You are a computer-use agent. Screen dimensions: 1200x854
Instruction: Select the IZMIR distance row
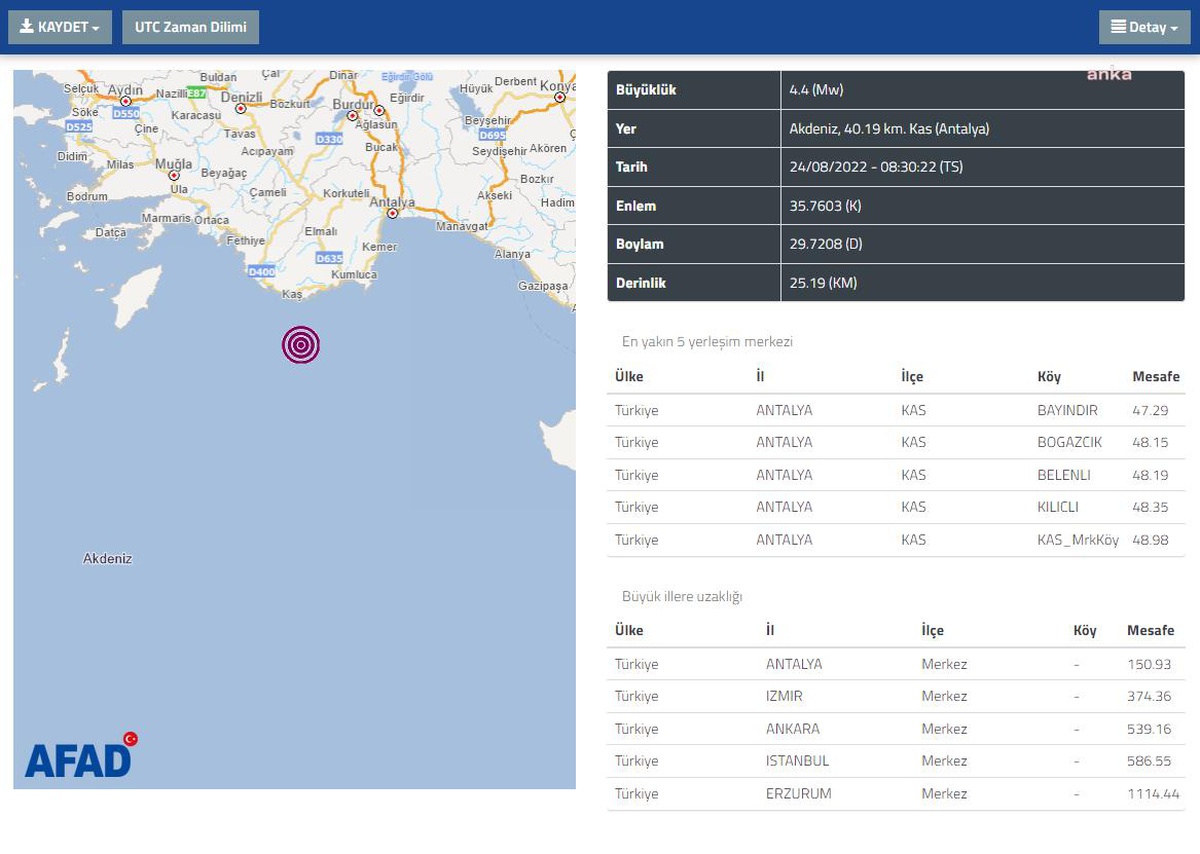(897, 696)
